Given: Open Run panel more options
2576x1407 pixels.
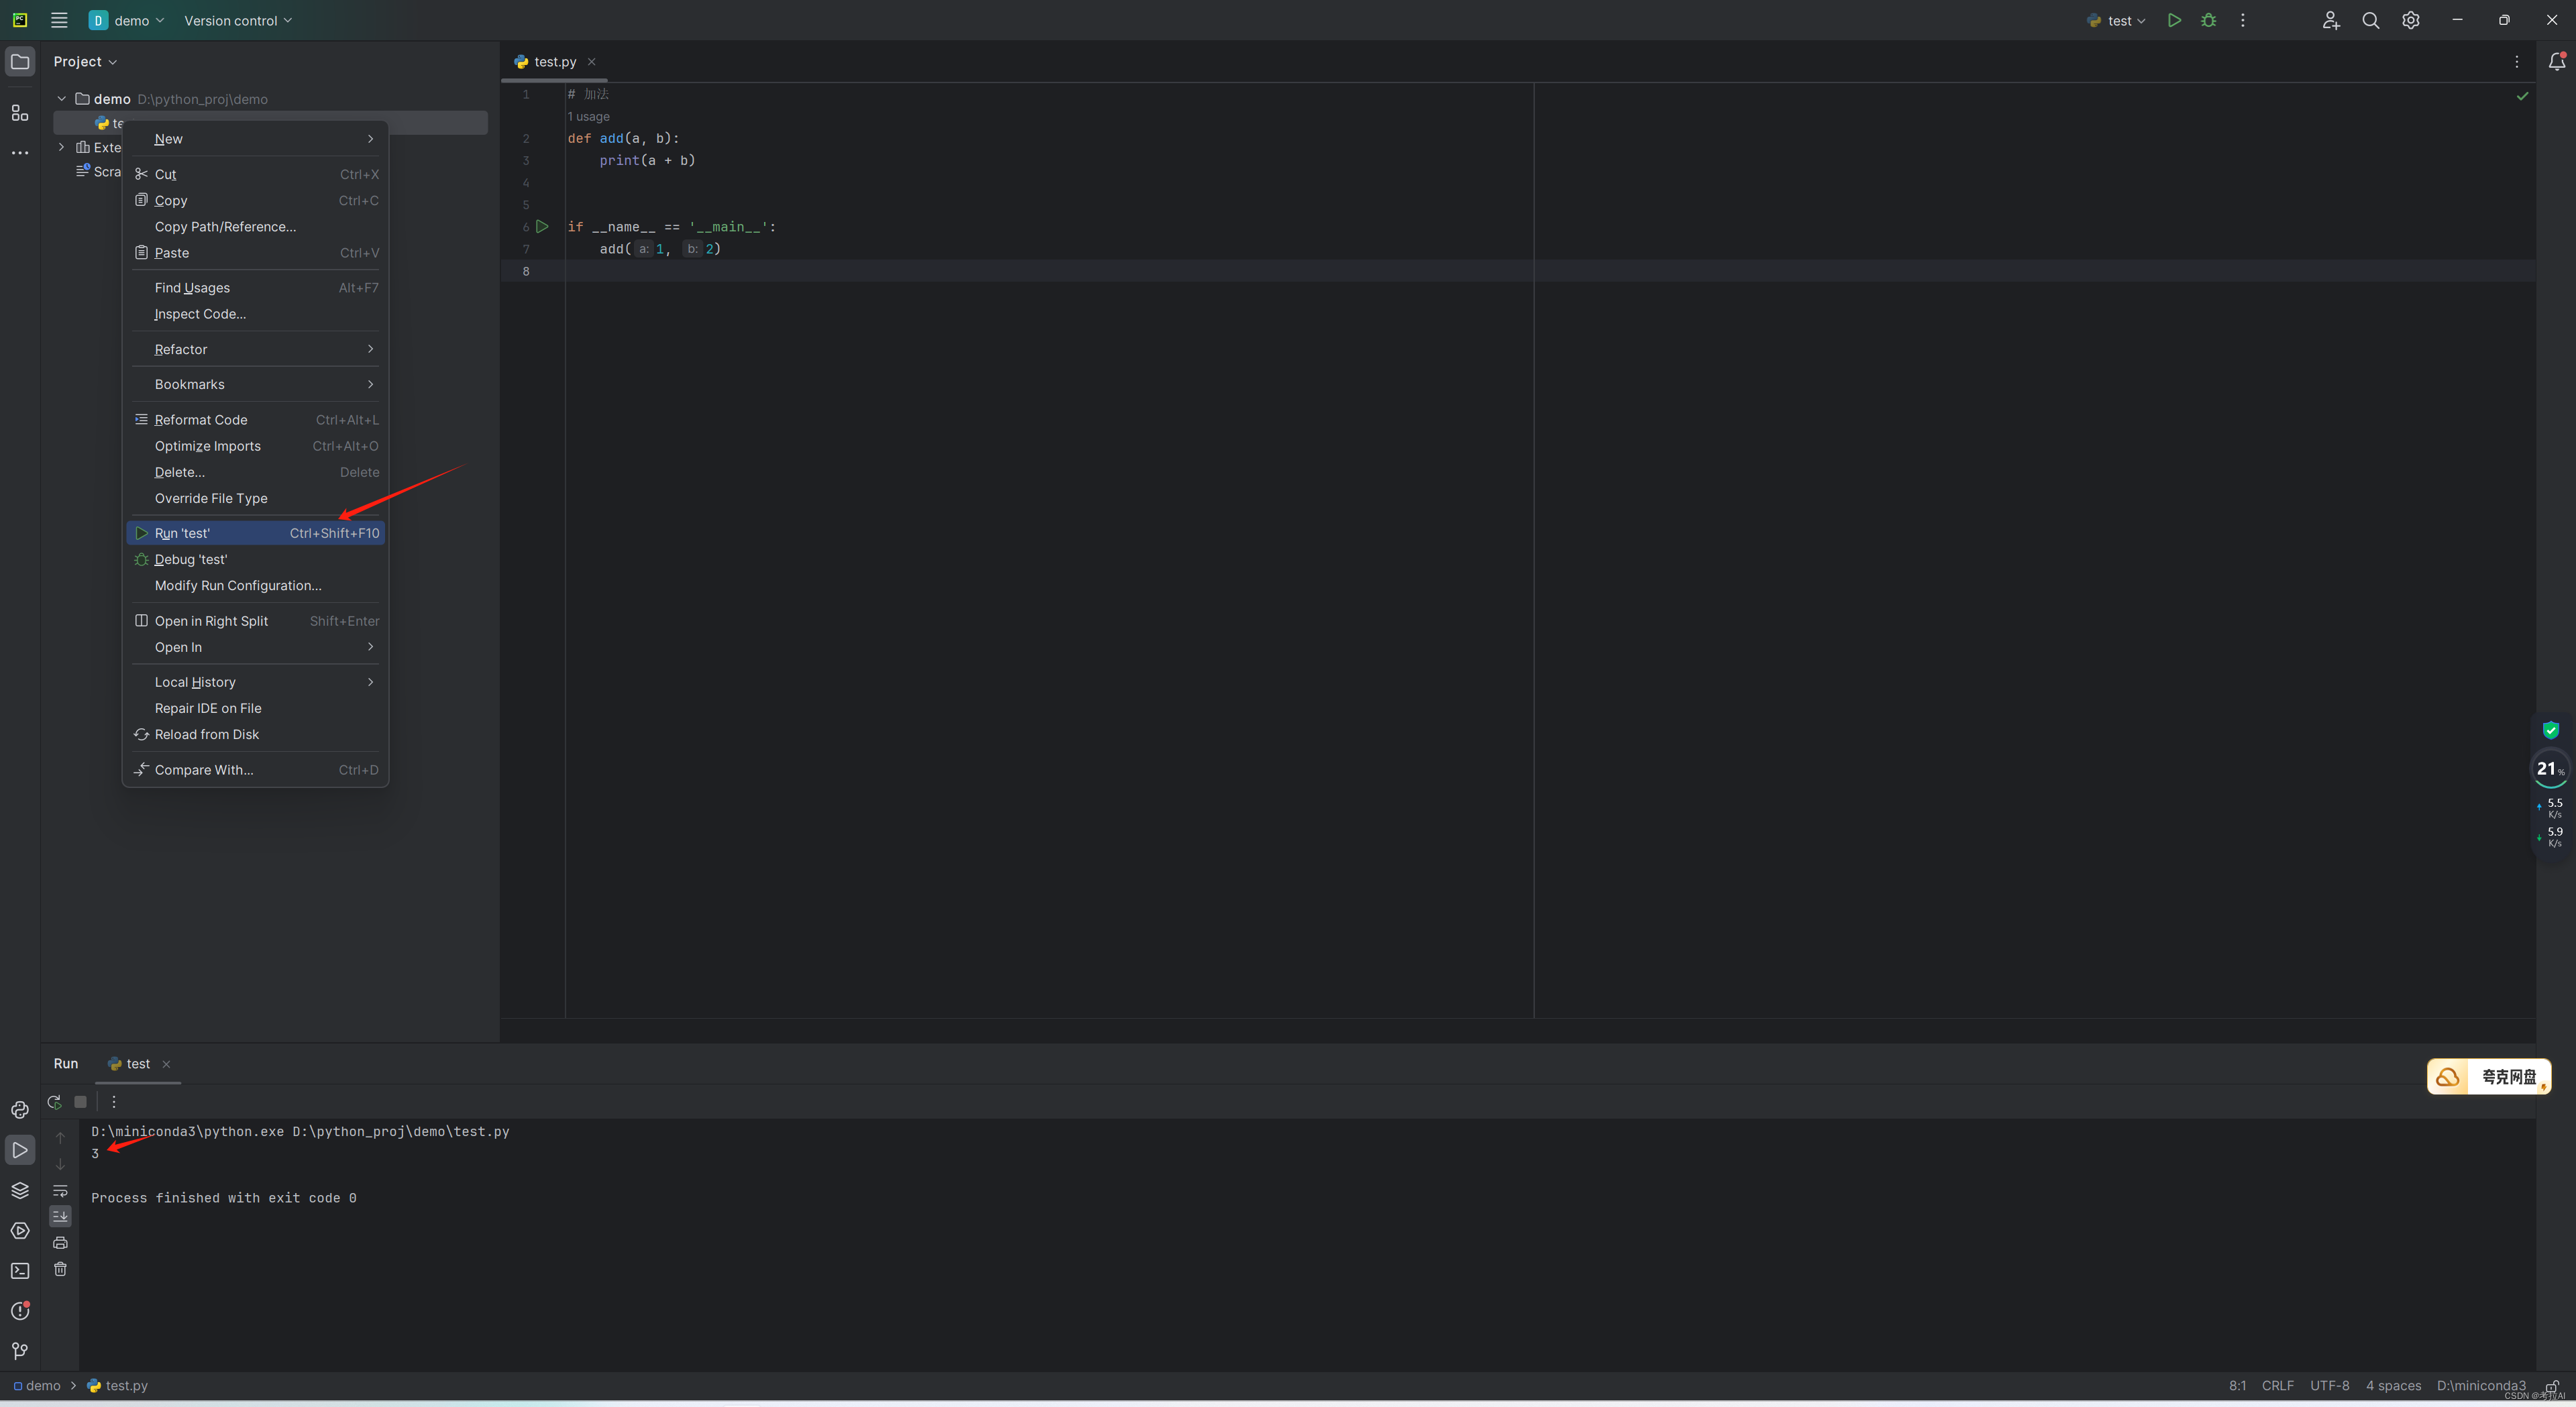Looking at the screenshot, I should click(x=114, y=1102).
